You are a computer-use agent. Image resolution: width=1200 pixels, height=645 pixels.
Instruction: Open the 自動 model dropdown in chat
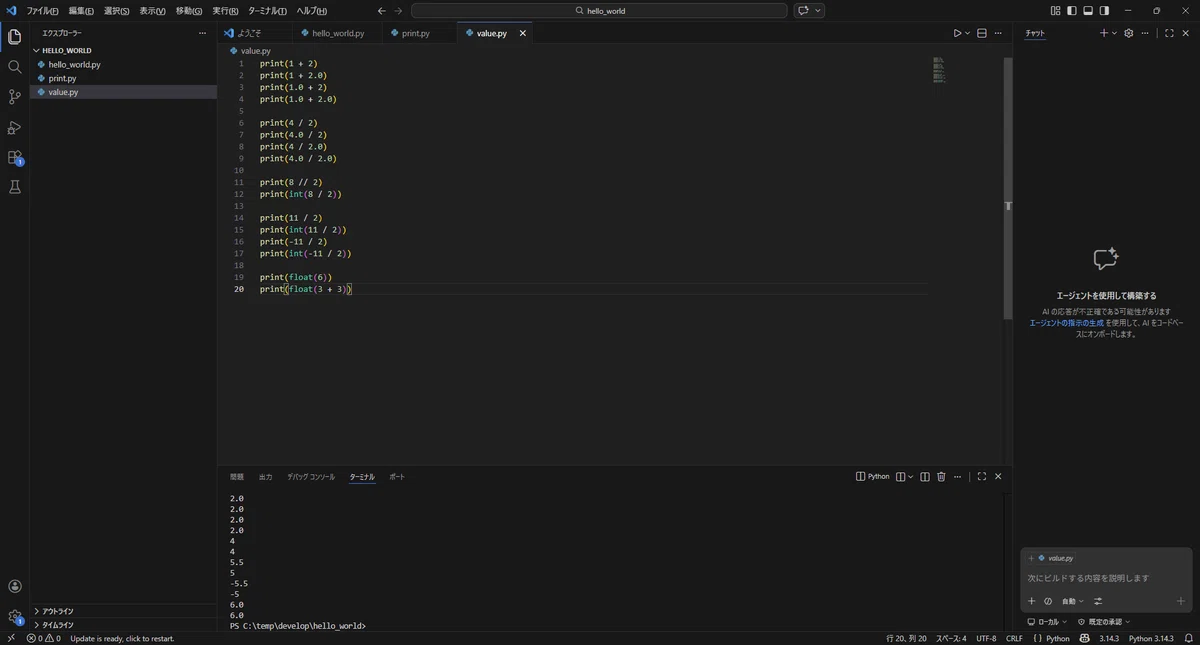(x=1073, y=601)
